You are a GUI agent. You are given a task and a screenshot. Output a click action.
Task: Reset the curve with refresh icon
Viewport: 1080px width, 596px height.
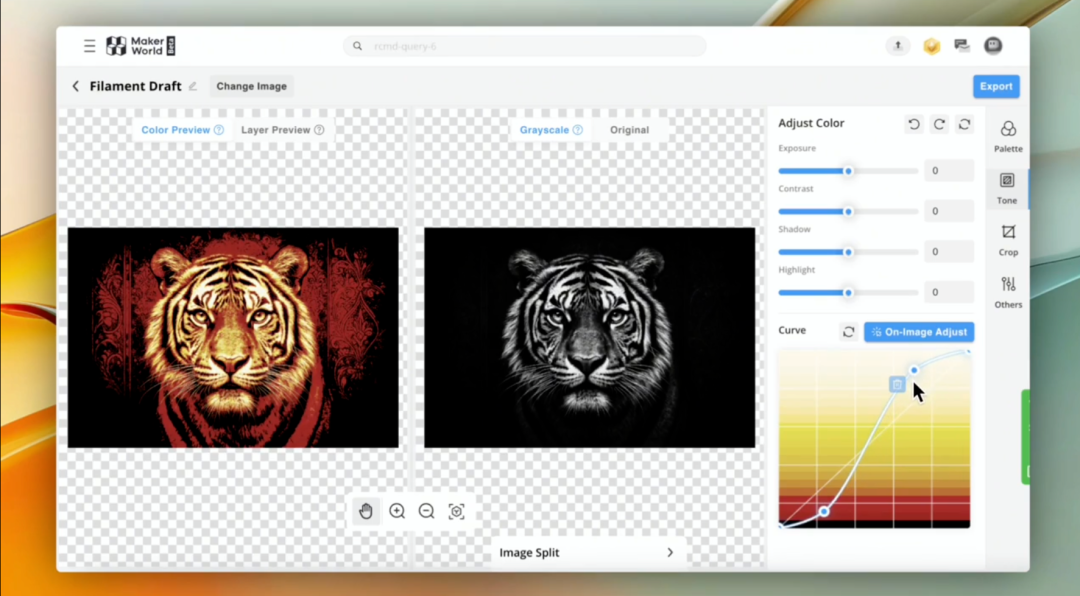pyautogui.click(x=848, y=332)
